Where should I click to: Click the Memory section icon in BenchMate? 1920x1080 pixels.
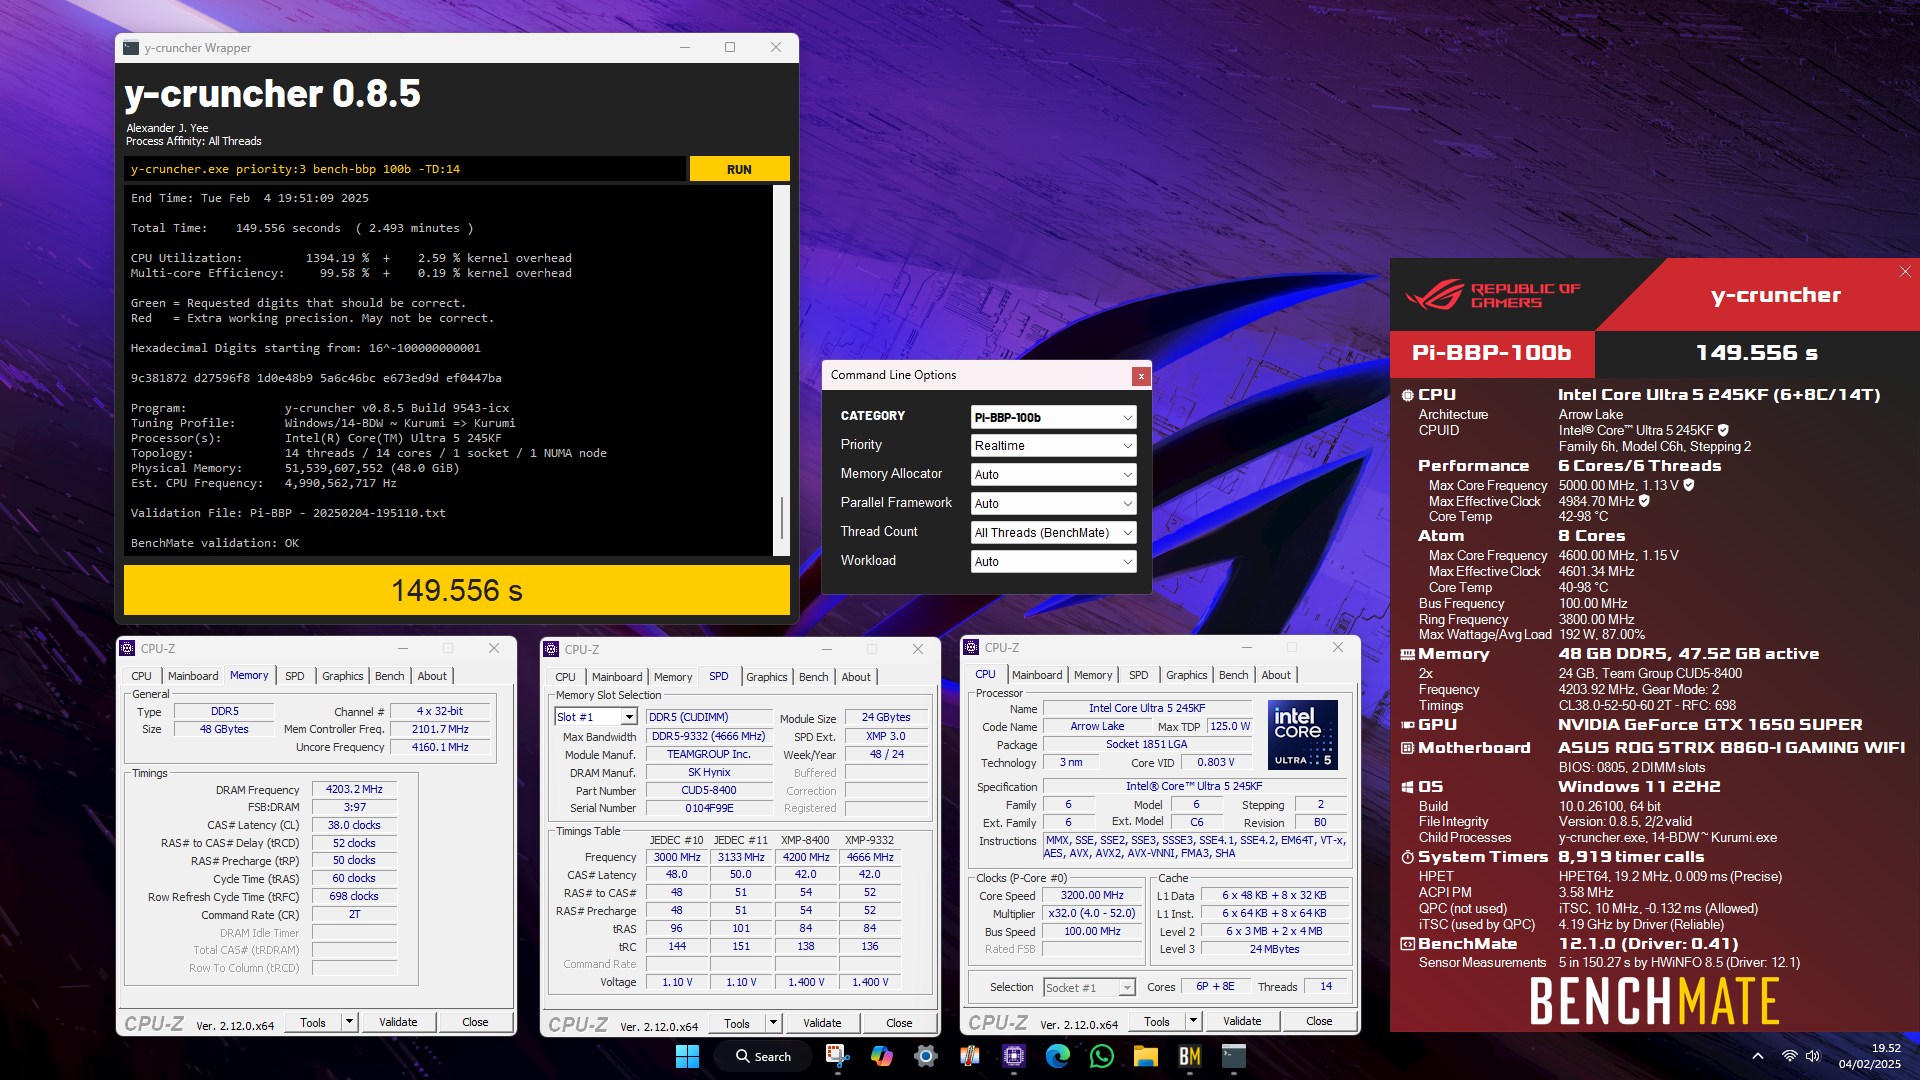coord(1407,654)
